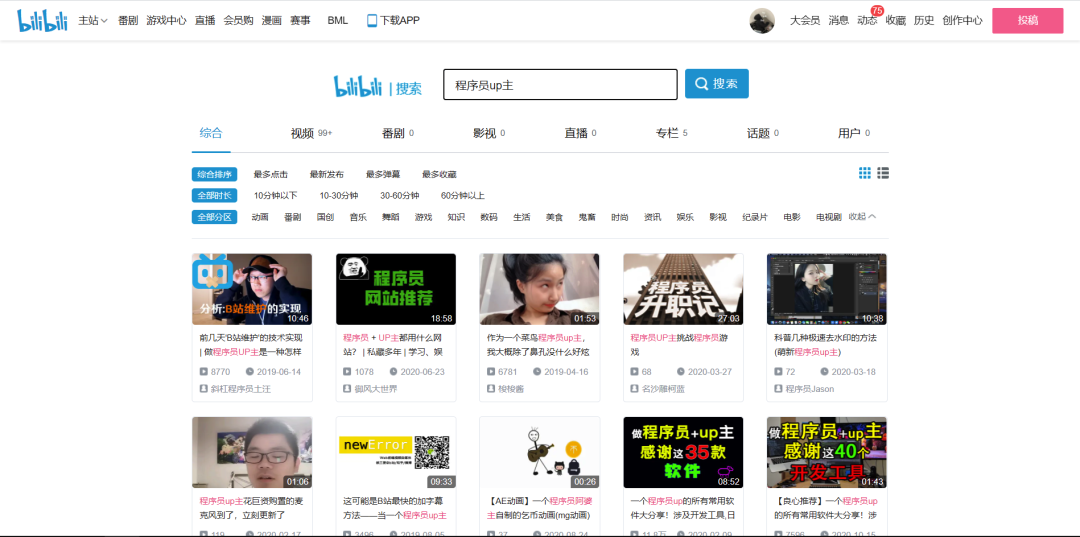This screenshot has width=1080, height=537.
Task: Click the blue 搜索 search button
Action: tap(716, 84)
